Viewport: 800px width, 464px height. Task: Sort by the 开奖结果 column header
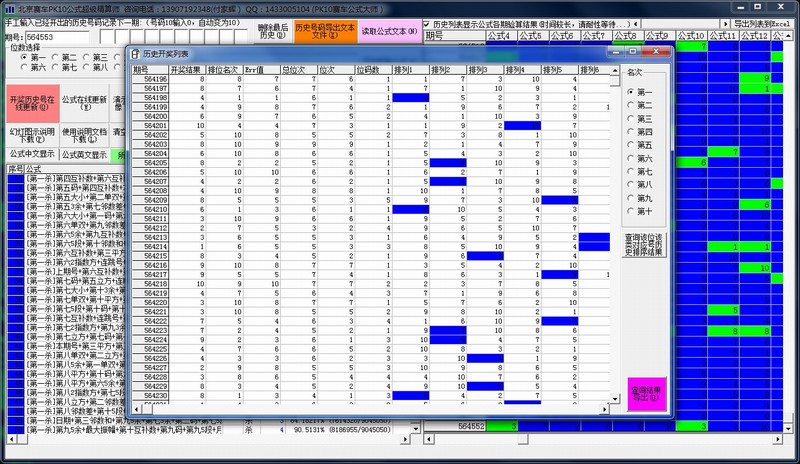pos(187,70)
